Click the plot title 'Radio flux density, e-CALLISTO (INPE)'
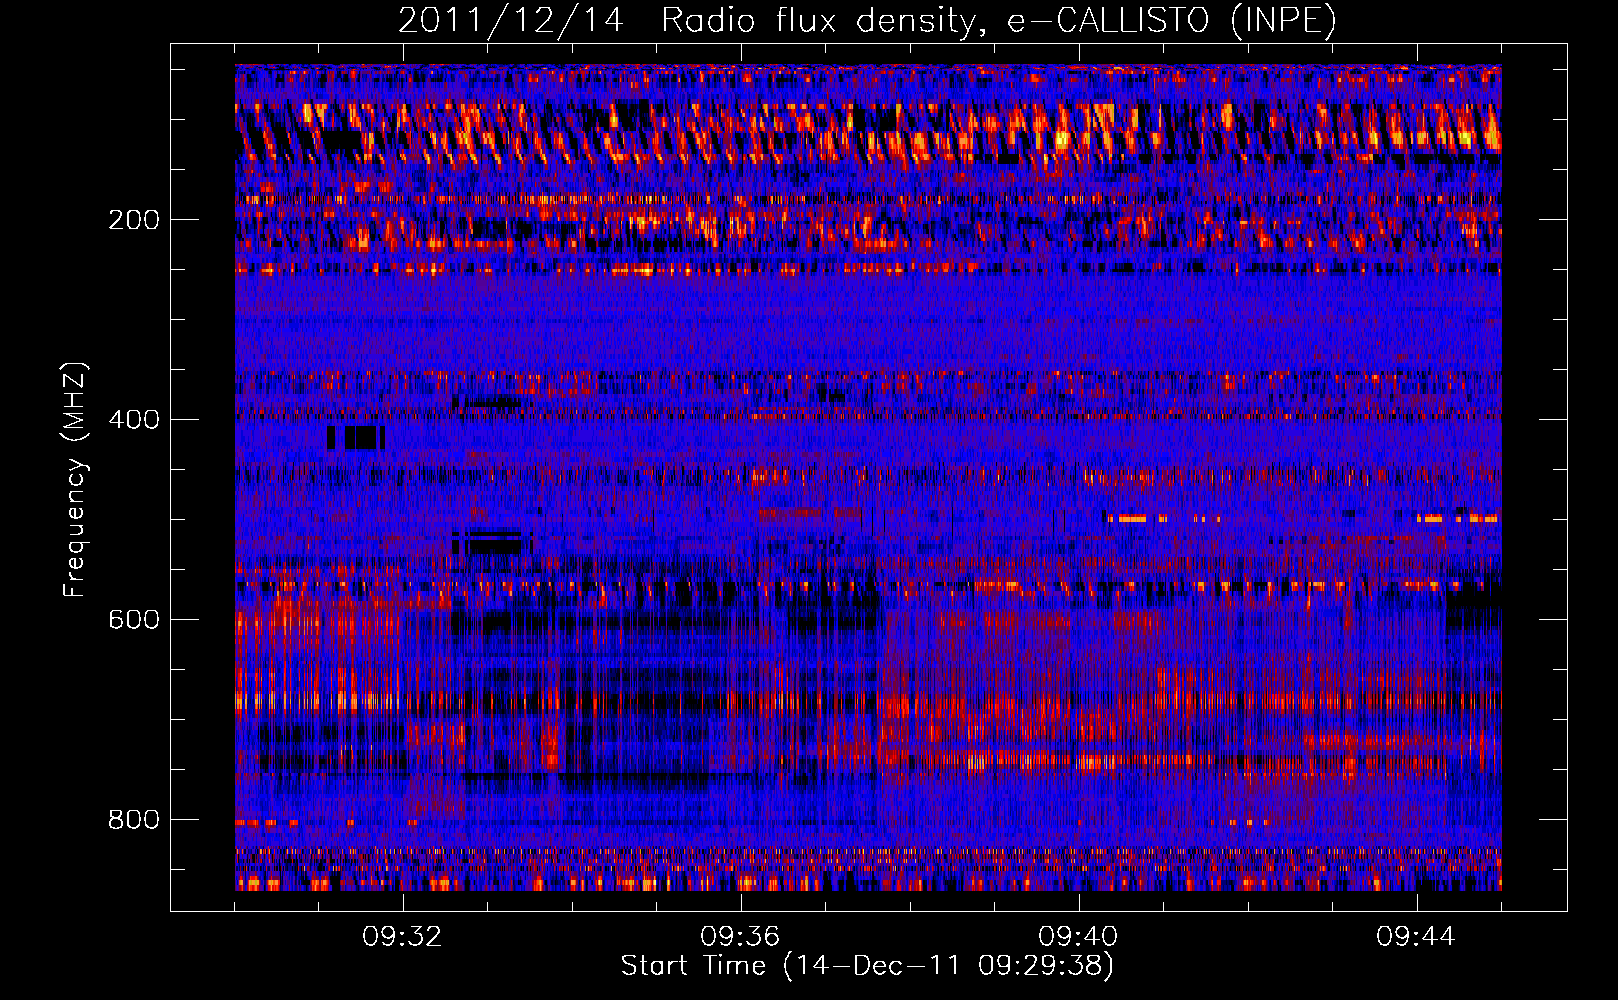The image size is (1618, 1000). [x=998, y=20]
